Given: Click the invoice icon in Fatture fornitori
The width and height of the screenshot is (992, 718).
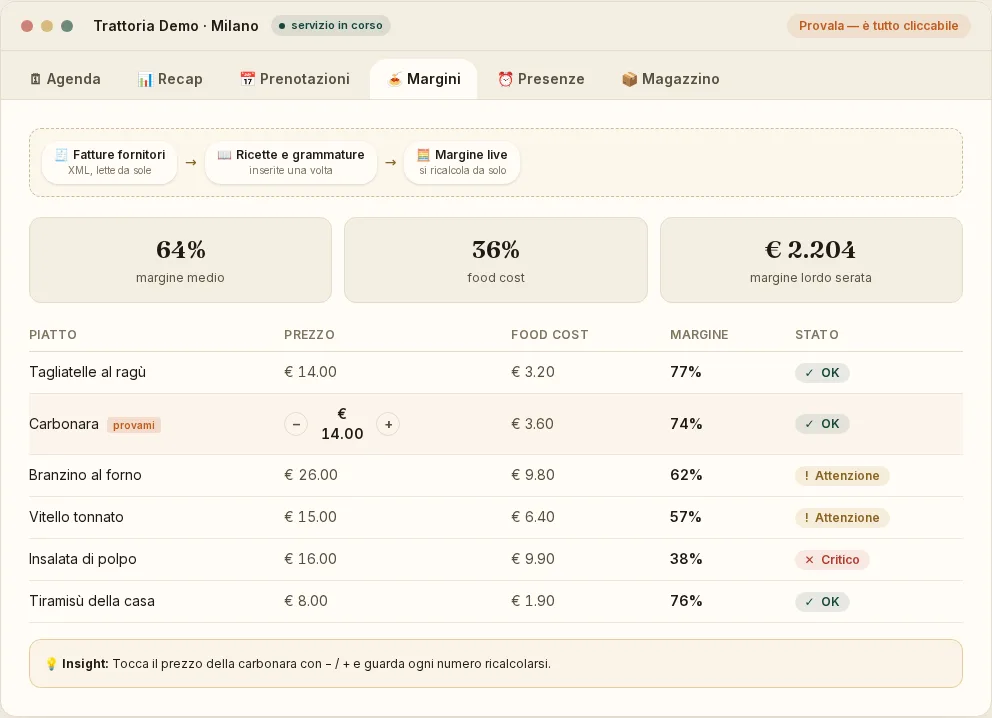Looking at the screenshot, I should [61, 155].
